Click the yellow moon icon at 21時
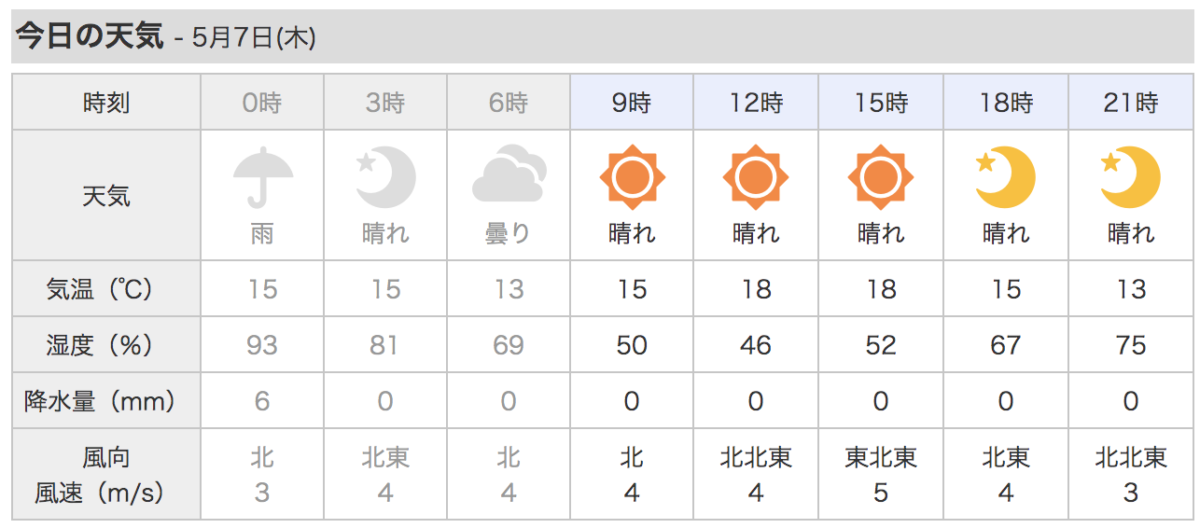This screenshot has width=1200, height=528. (x=1130, y=177)
